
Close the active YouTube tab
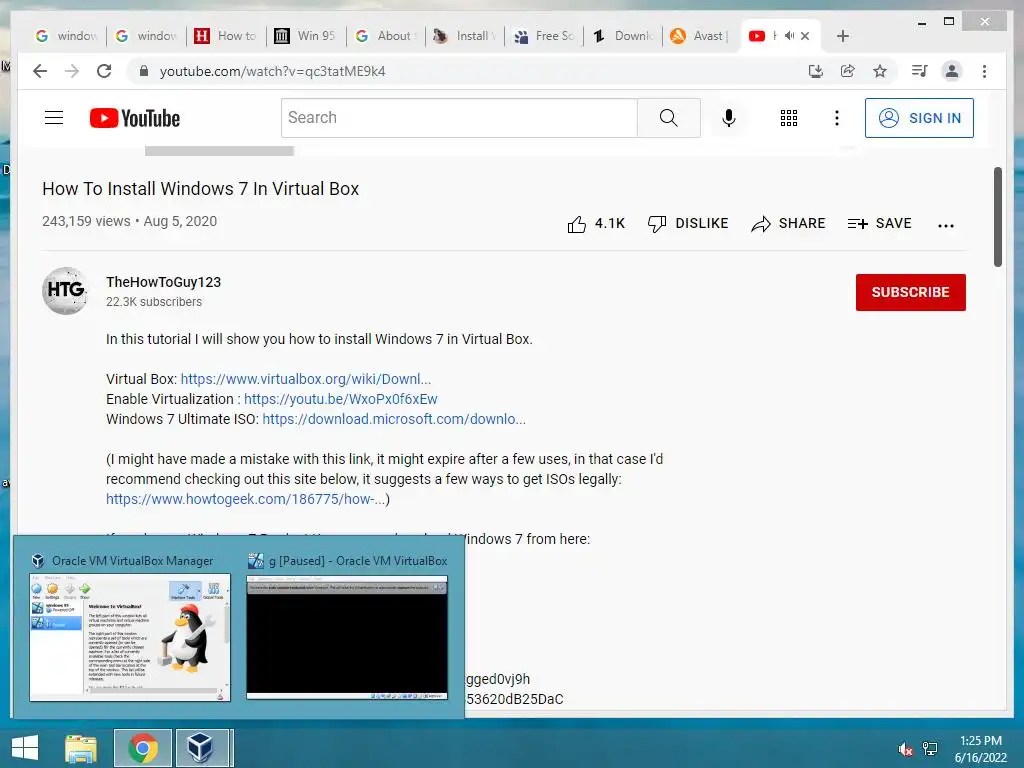[805, 36]
